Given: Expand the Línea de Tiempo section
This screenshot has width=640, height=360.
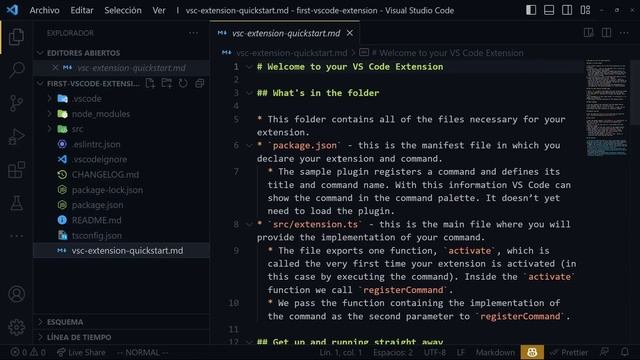Looking at the screenshot, I should click(x=40, y=337).
